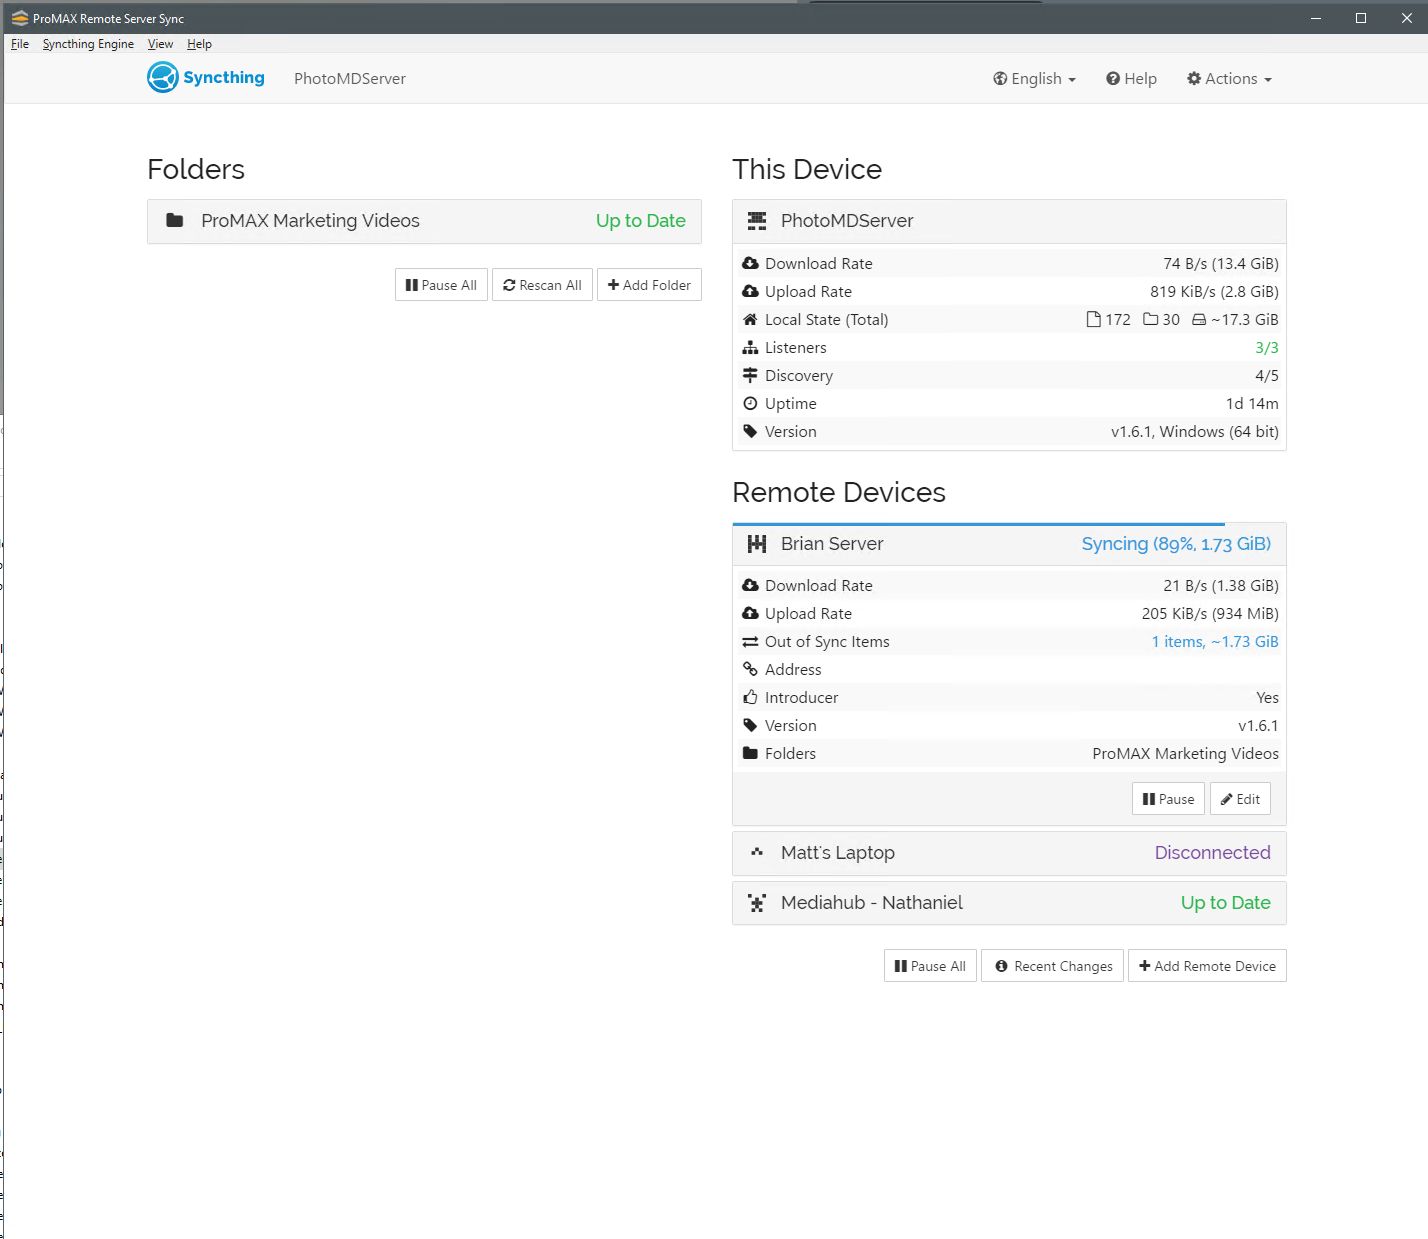
Task: Click the Introducer thumbs-up icon
Action: click(750, 697)
